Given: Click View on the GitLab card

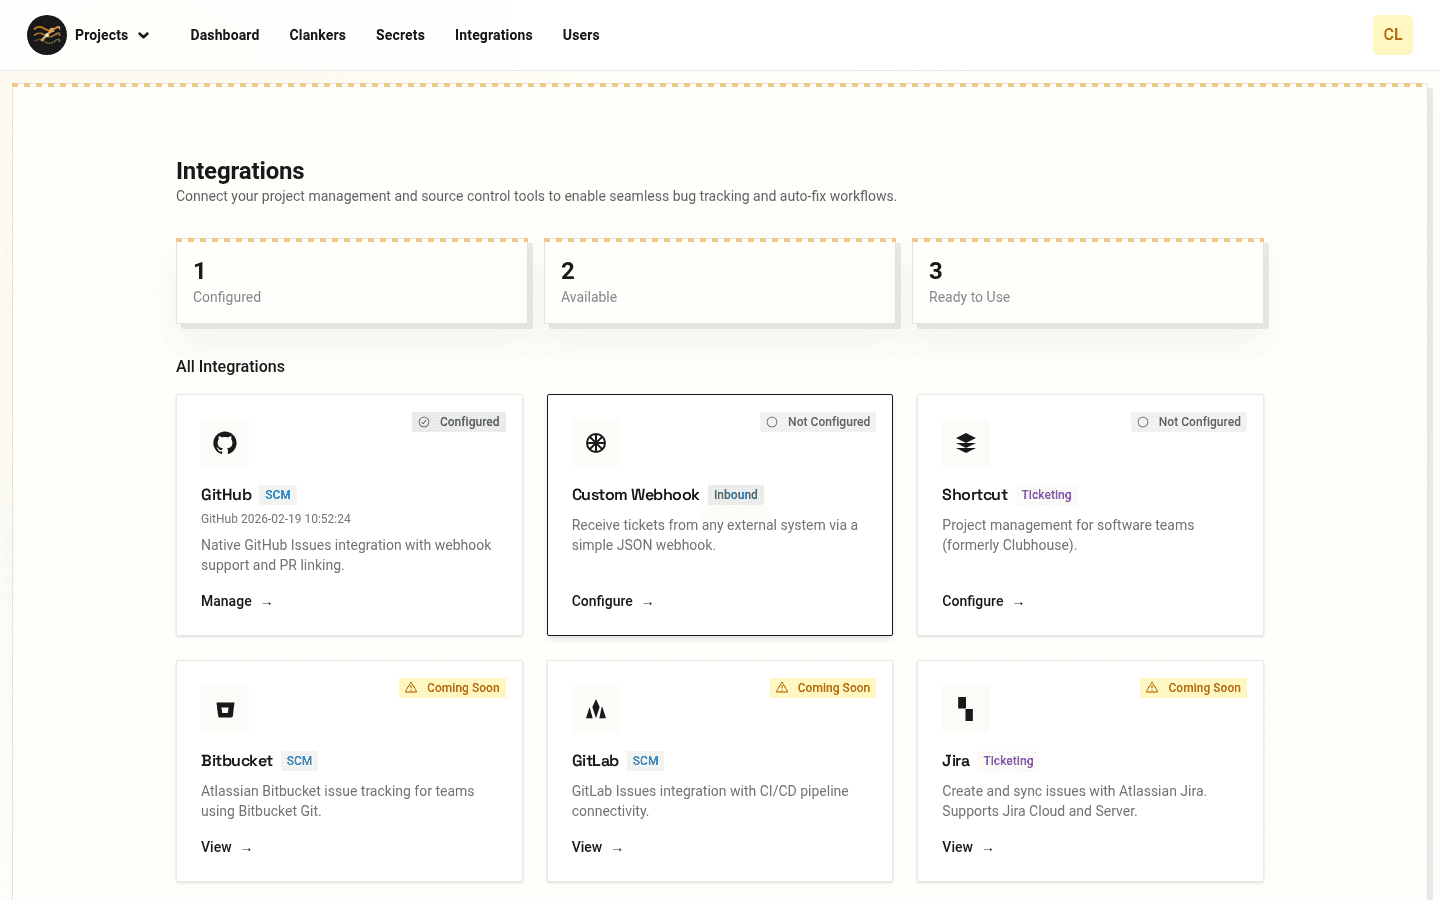Looking at the screenshot, I should click(586, 847).
